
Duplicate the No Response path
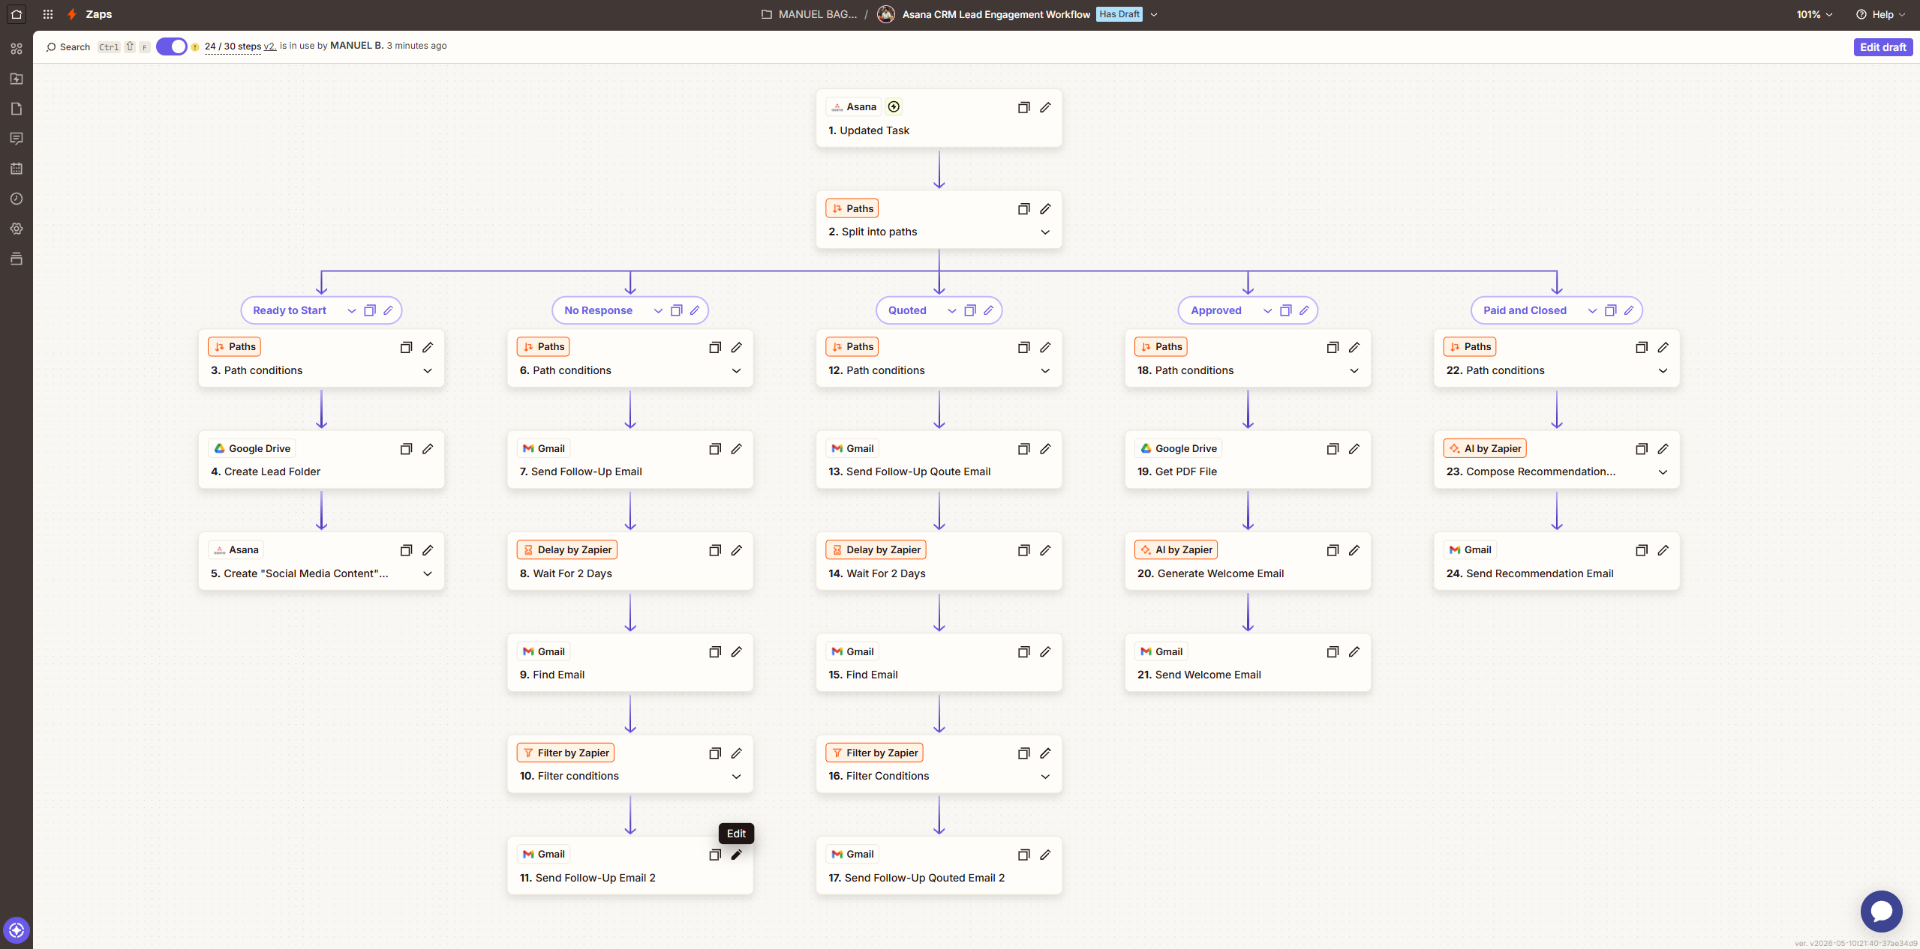676,311
